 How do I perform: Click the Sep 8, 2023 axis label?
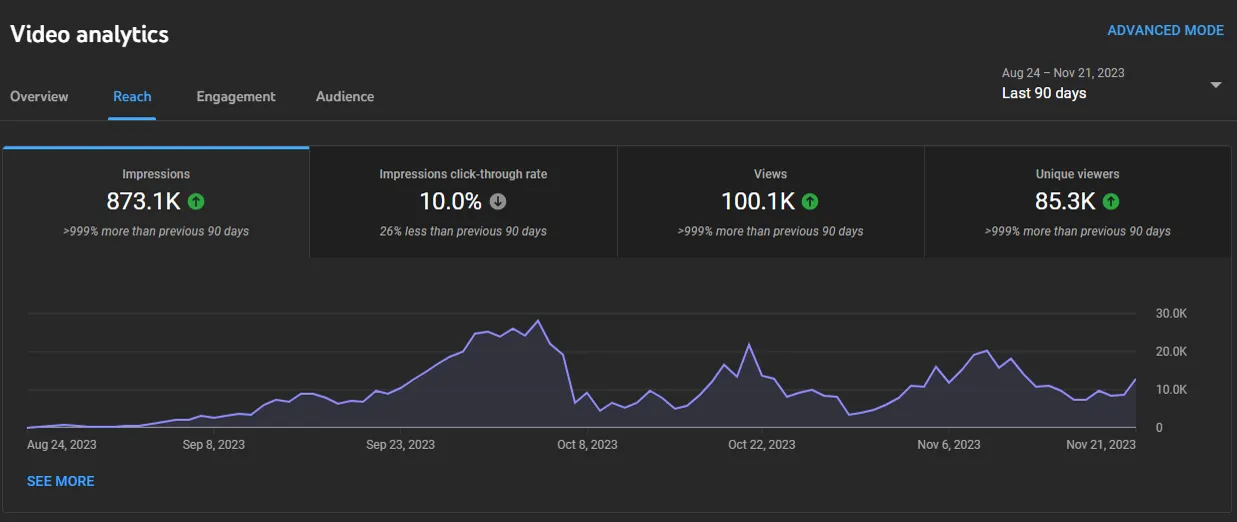click(x=213, y=444)
